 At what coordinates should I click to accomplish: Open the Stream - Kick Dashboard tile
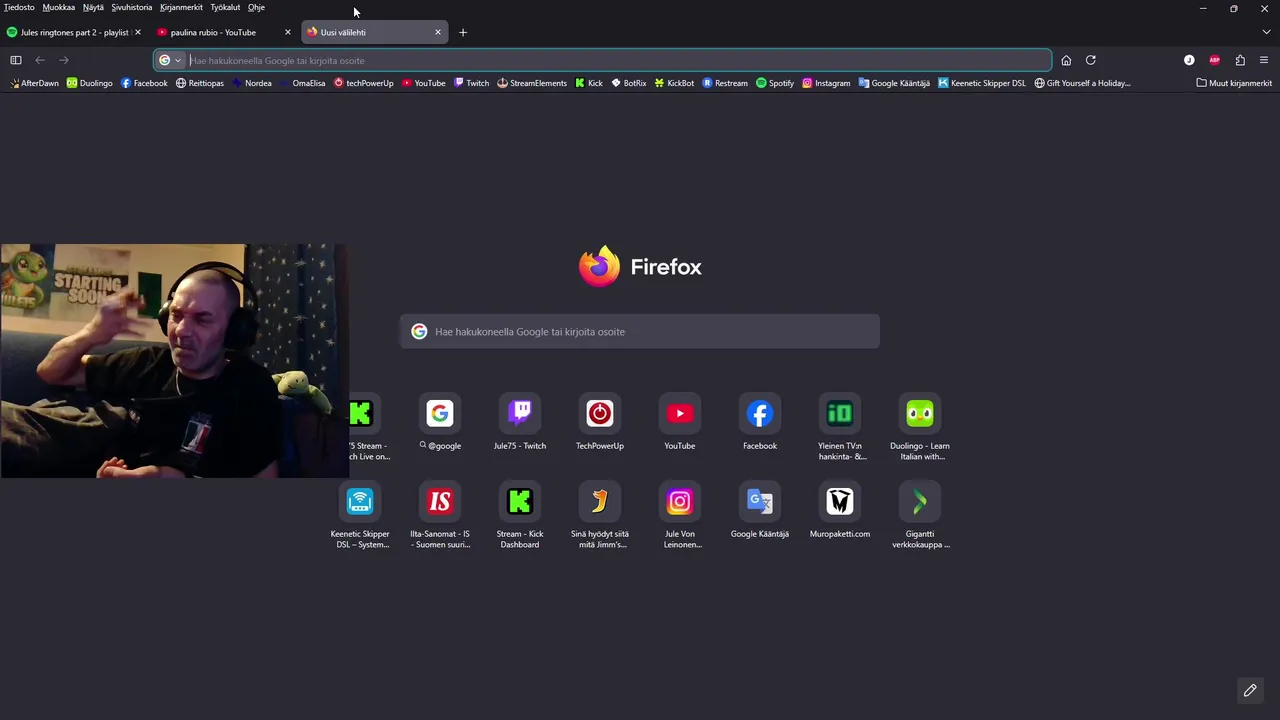click(520, 515)
